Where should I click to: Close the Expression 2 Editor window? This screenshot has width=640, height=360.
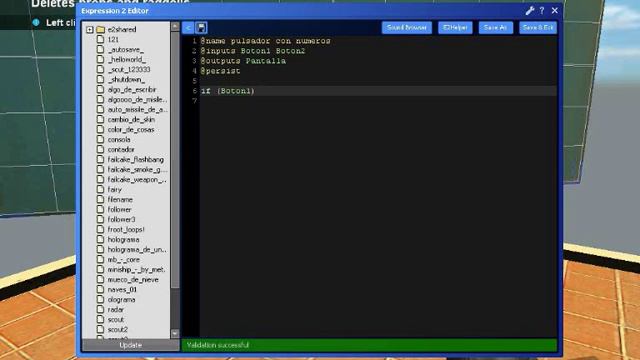[555, 11]
